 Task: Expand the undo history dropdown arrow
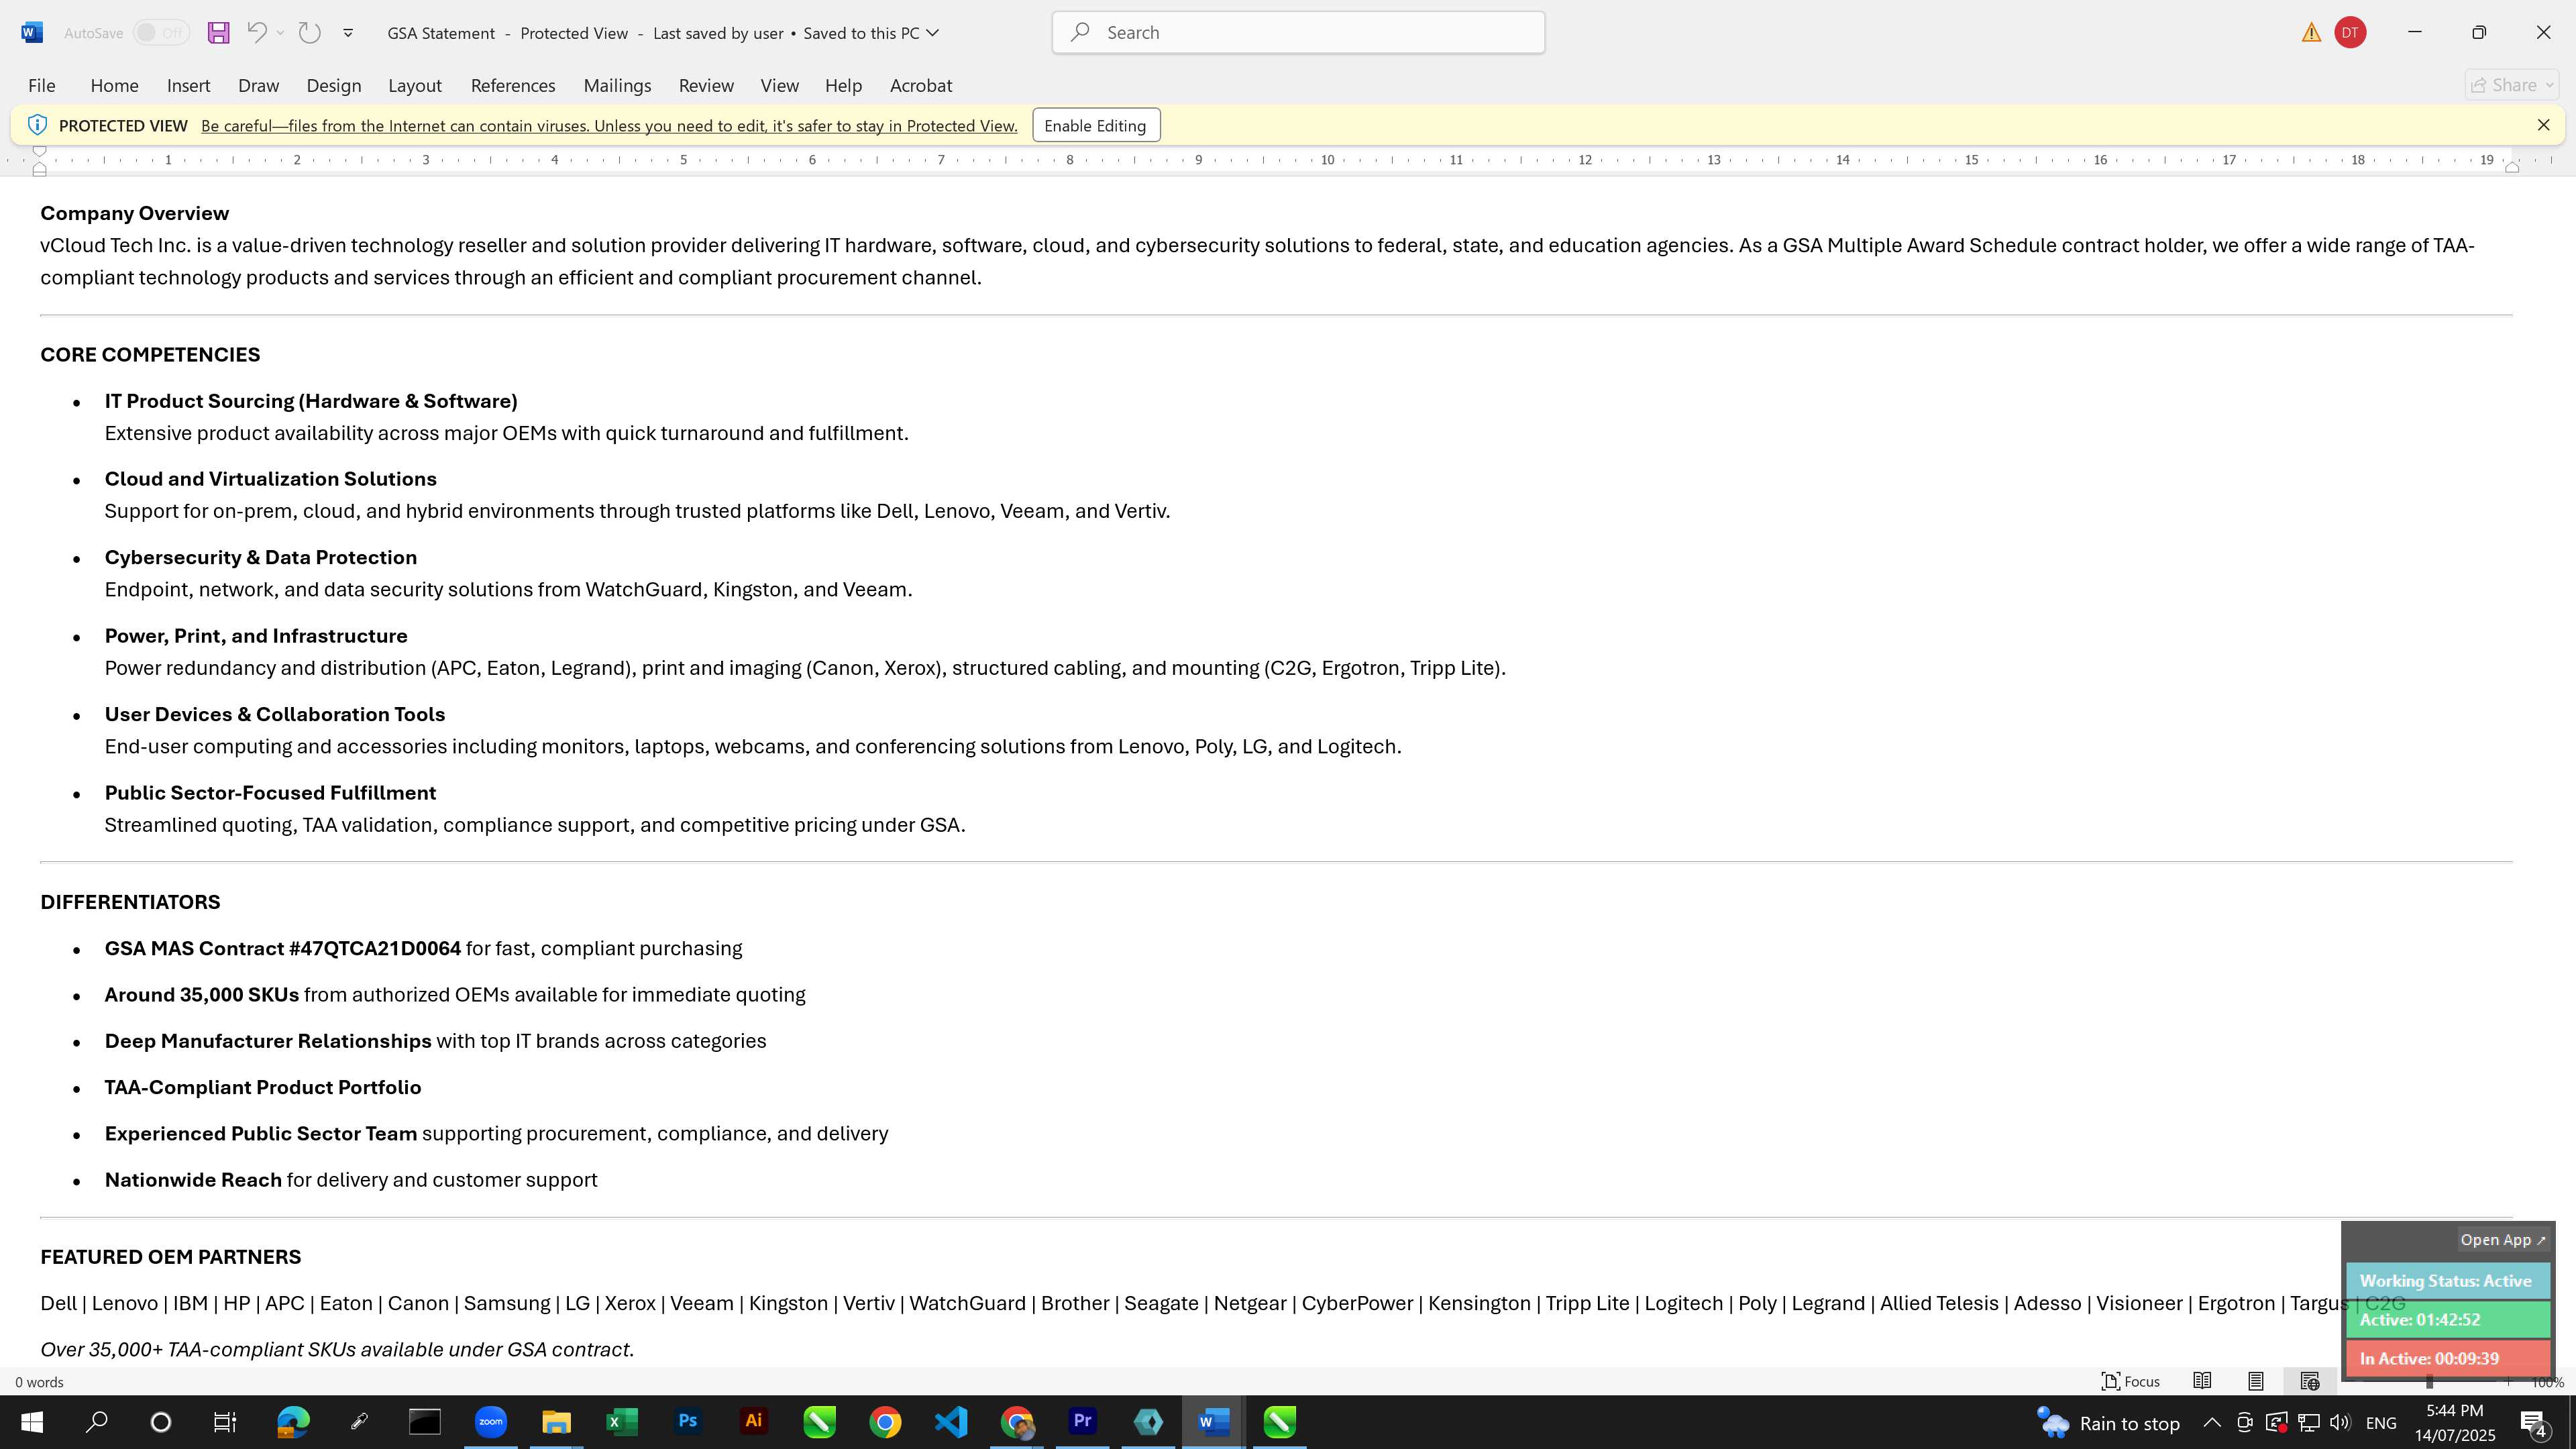coord(281,32)
